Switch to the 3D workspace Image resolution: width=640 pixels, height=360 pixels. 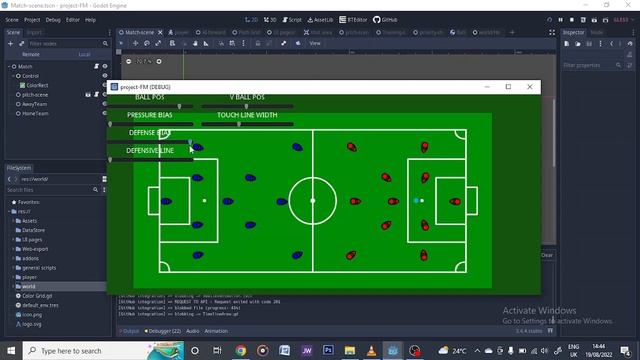[270, 20]
